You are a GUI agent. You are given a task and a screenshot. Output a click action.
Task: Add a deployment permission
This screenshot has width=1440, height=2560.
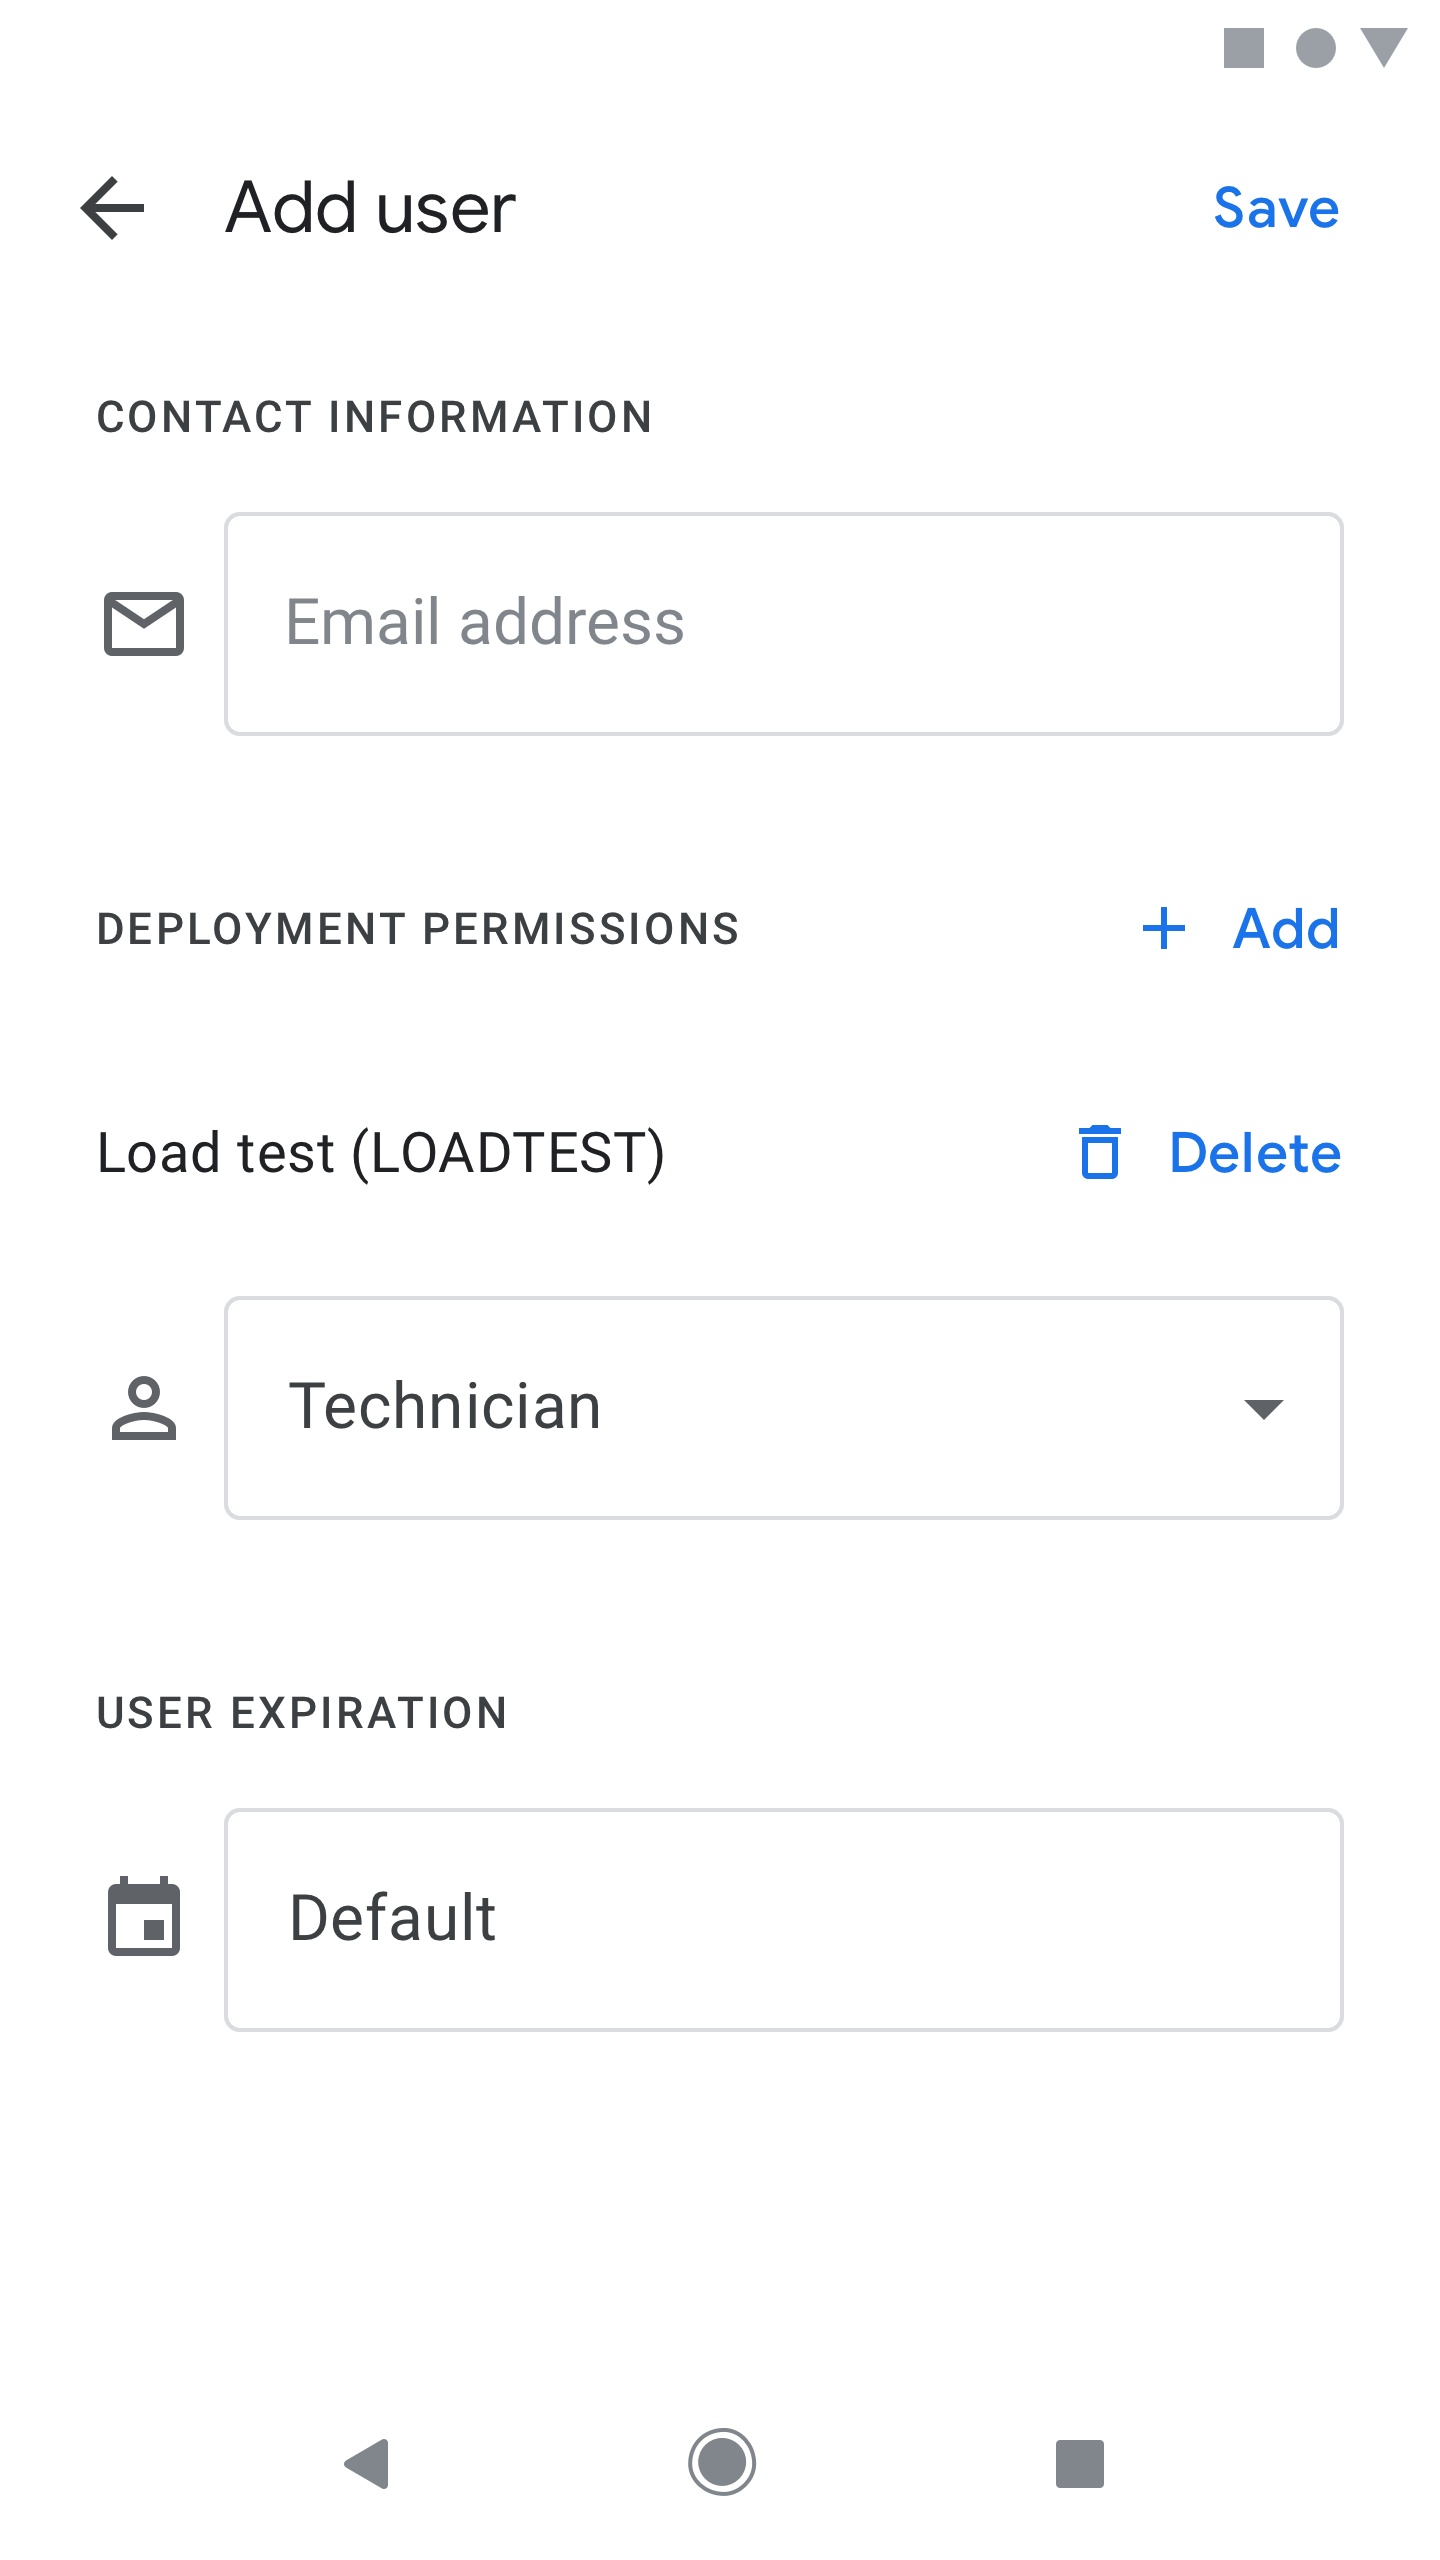pyautogui.click(x=1241, y=929)
